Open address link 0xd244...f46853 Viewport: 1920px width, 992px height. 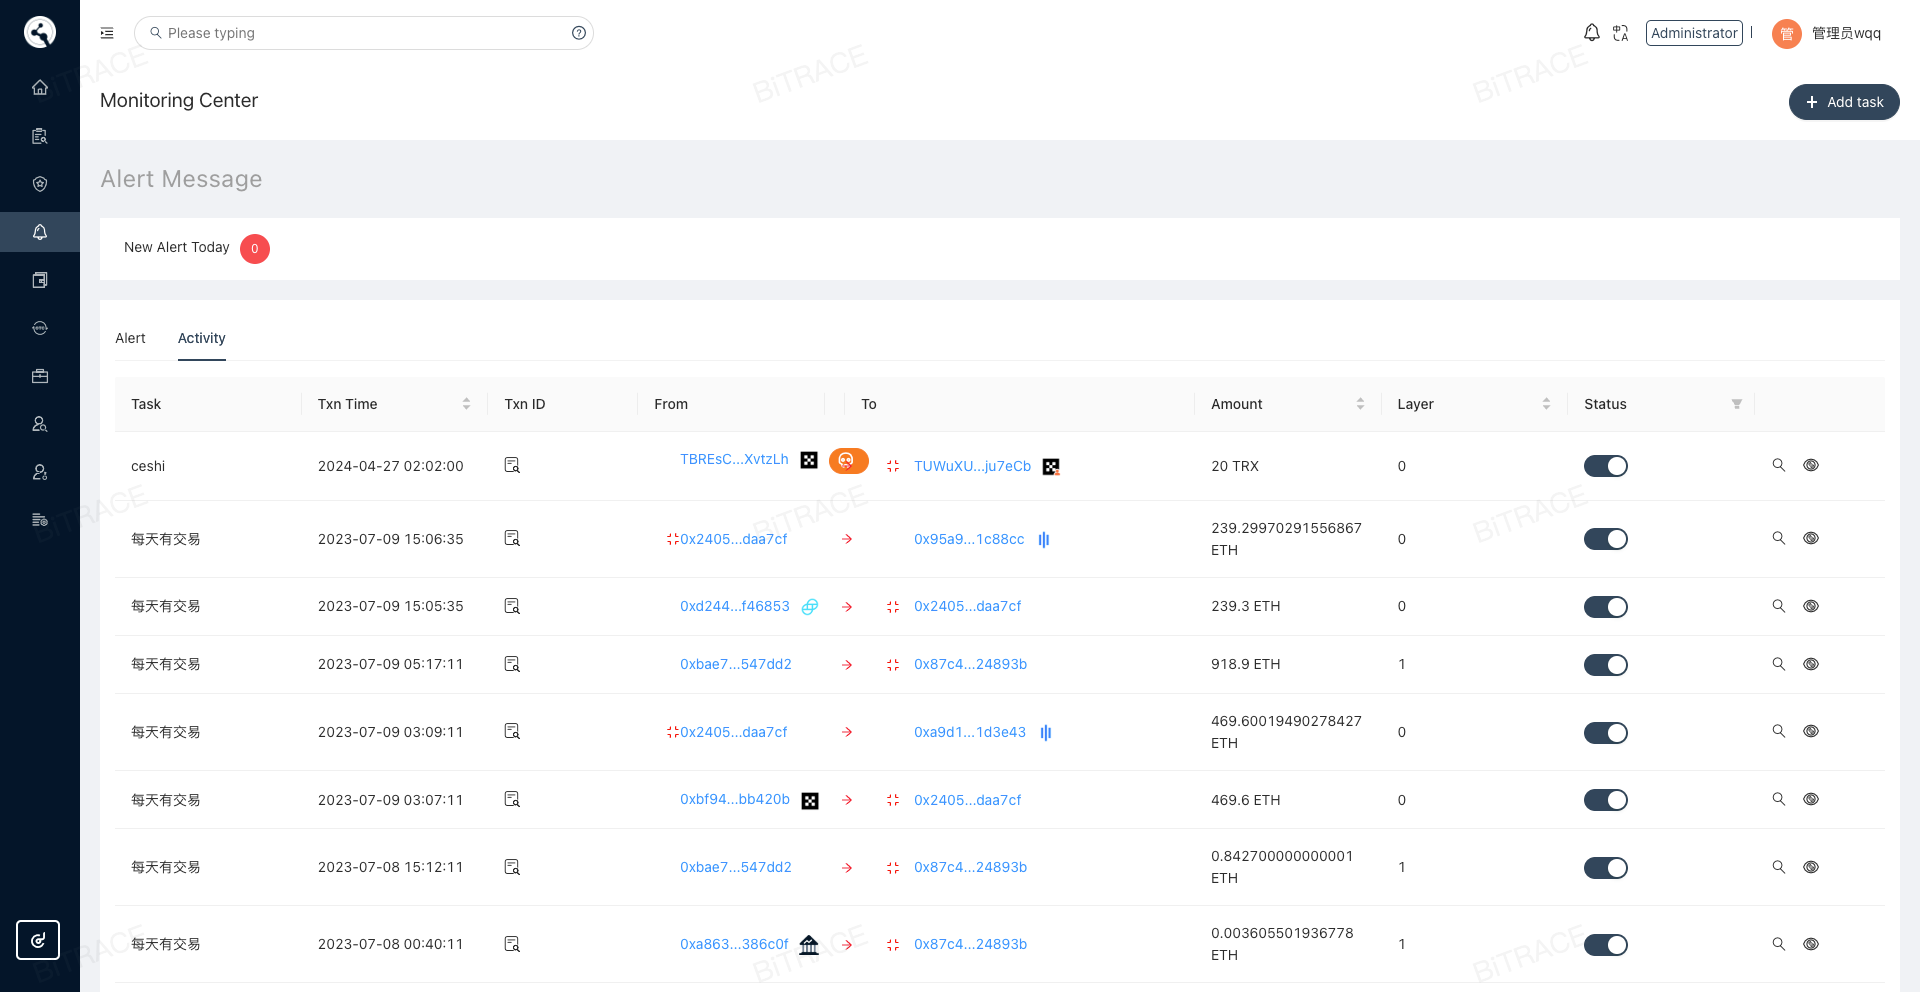tap(735, 606)
